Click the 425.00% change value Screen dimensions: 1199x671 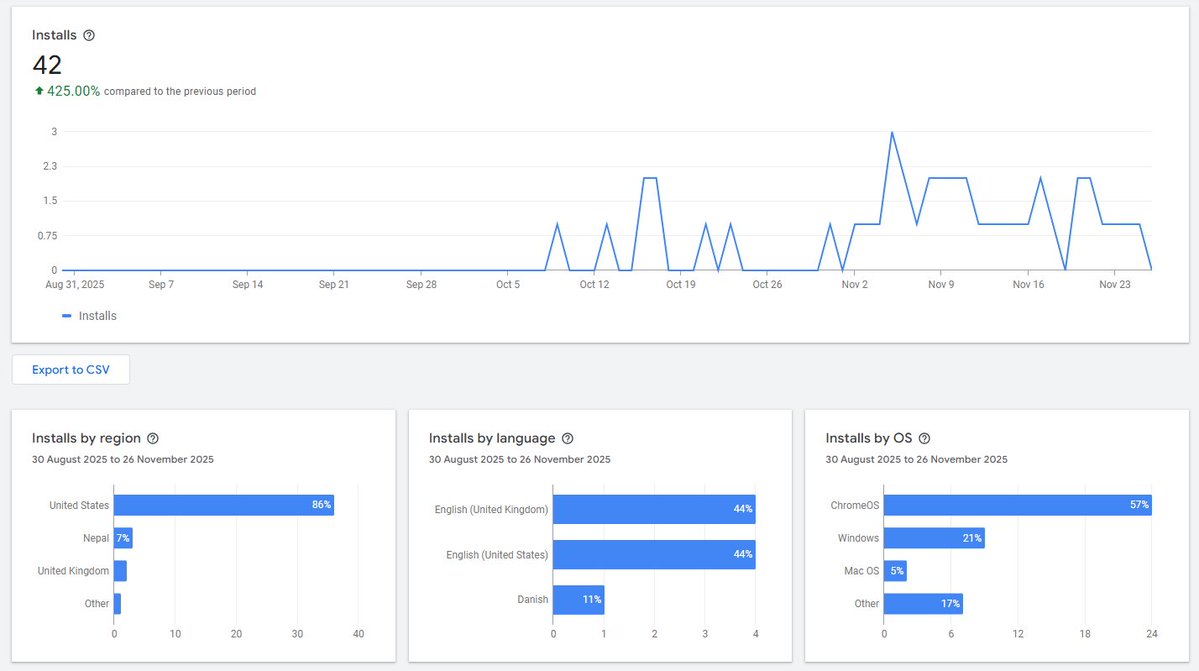[x=73, y=91]
